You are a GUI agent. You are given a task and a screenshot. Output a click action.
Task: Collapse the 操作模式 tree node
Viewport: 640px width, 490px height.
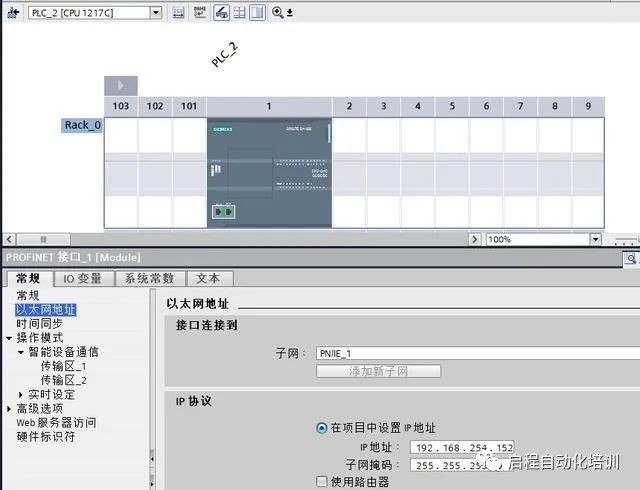pyautogui.click(x=9, y=339)
